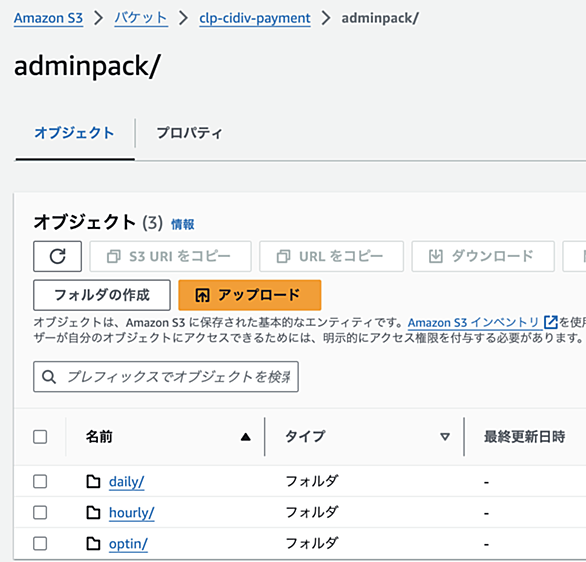Click the refresh objects icon button
Screen dimensions: 586x562
[57, 256]
